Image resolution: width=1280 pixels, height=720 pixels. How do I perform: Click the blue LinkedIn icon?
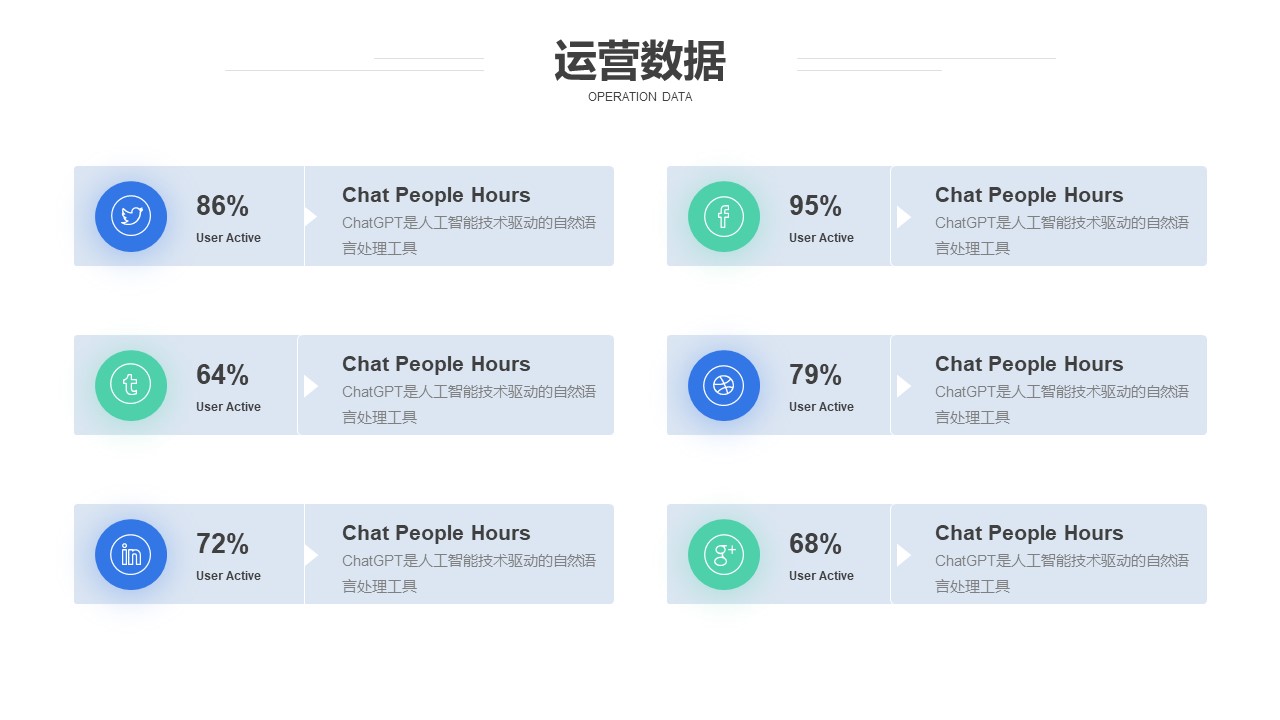point(131,554)
